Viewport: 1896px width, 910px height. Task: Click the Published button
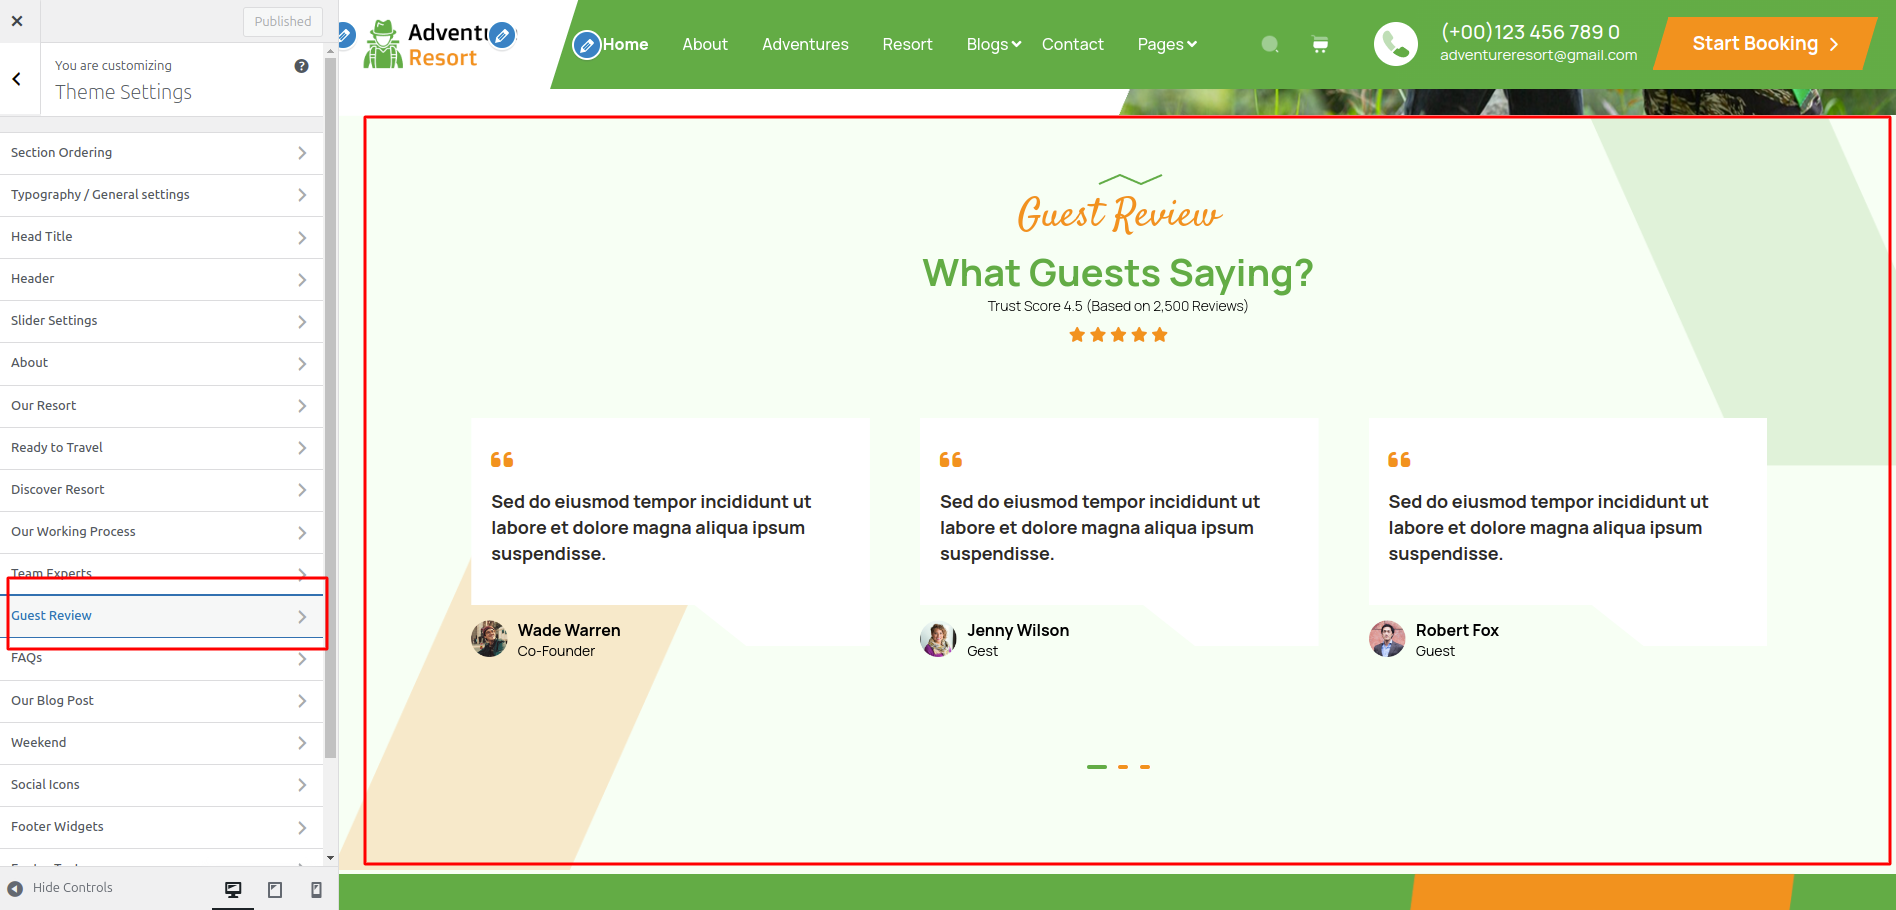point(282,21)
